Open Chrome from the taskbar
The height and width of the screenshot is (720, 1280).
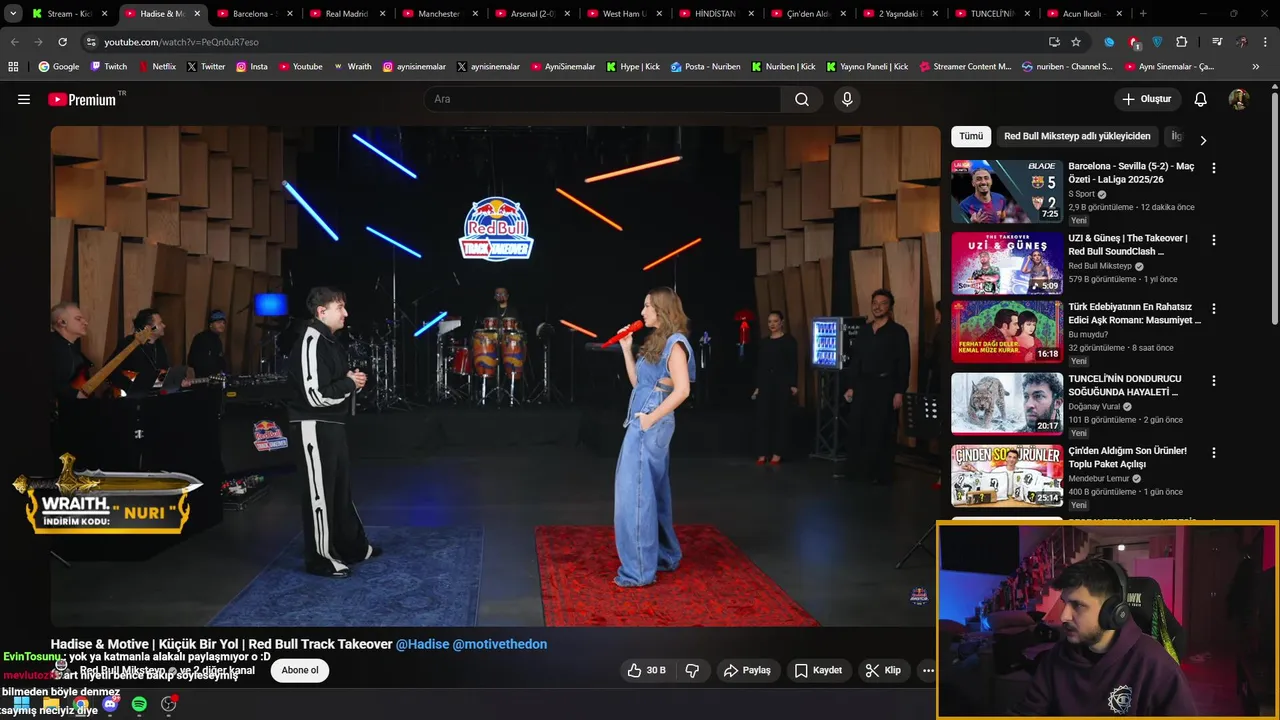(x=80, y=705)
